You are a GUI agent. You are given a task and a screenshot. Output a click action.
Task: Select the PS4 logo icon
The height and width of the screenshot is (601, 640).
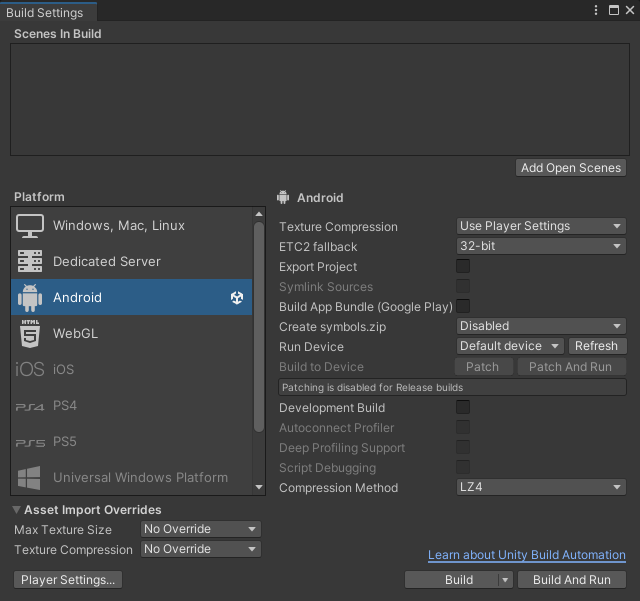[30, 407]
